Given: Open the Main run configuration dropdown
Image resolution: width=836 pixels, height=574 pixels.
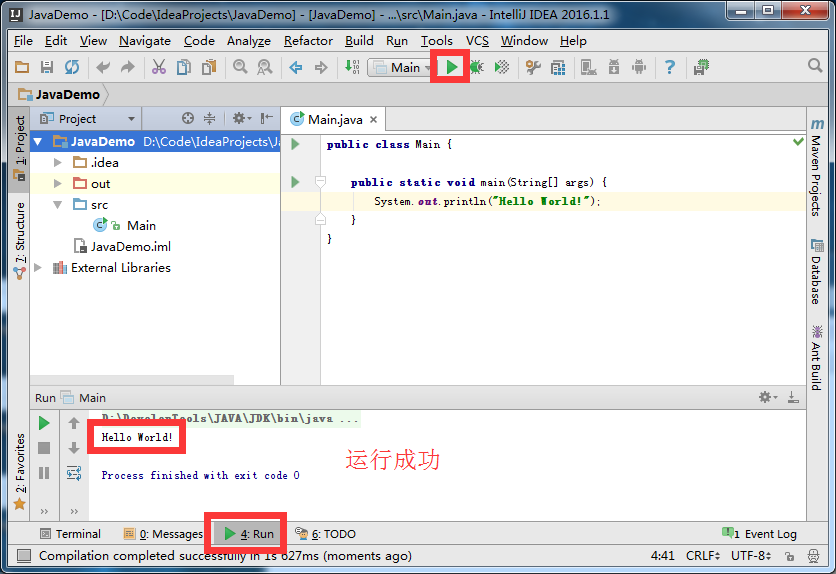Looking at the screenshot, I should pos(401,68).
